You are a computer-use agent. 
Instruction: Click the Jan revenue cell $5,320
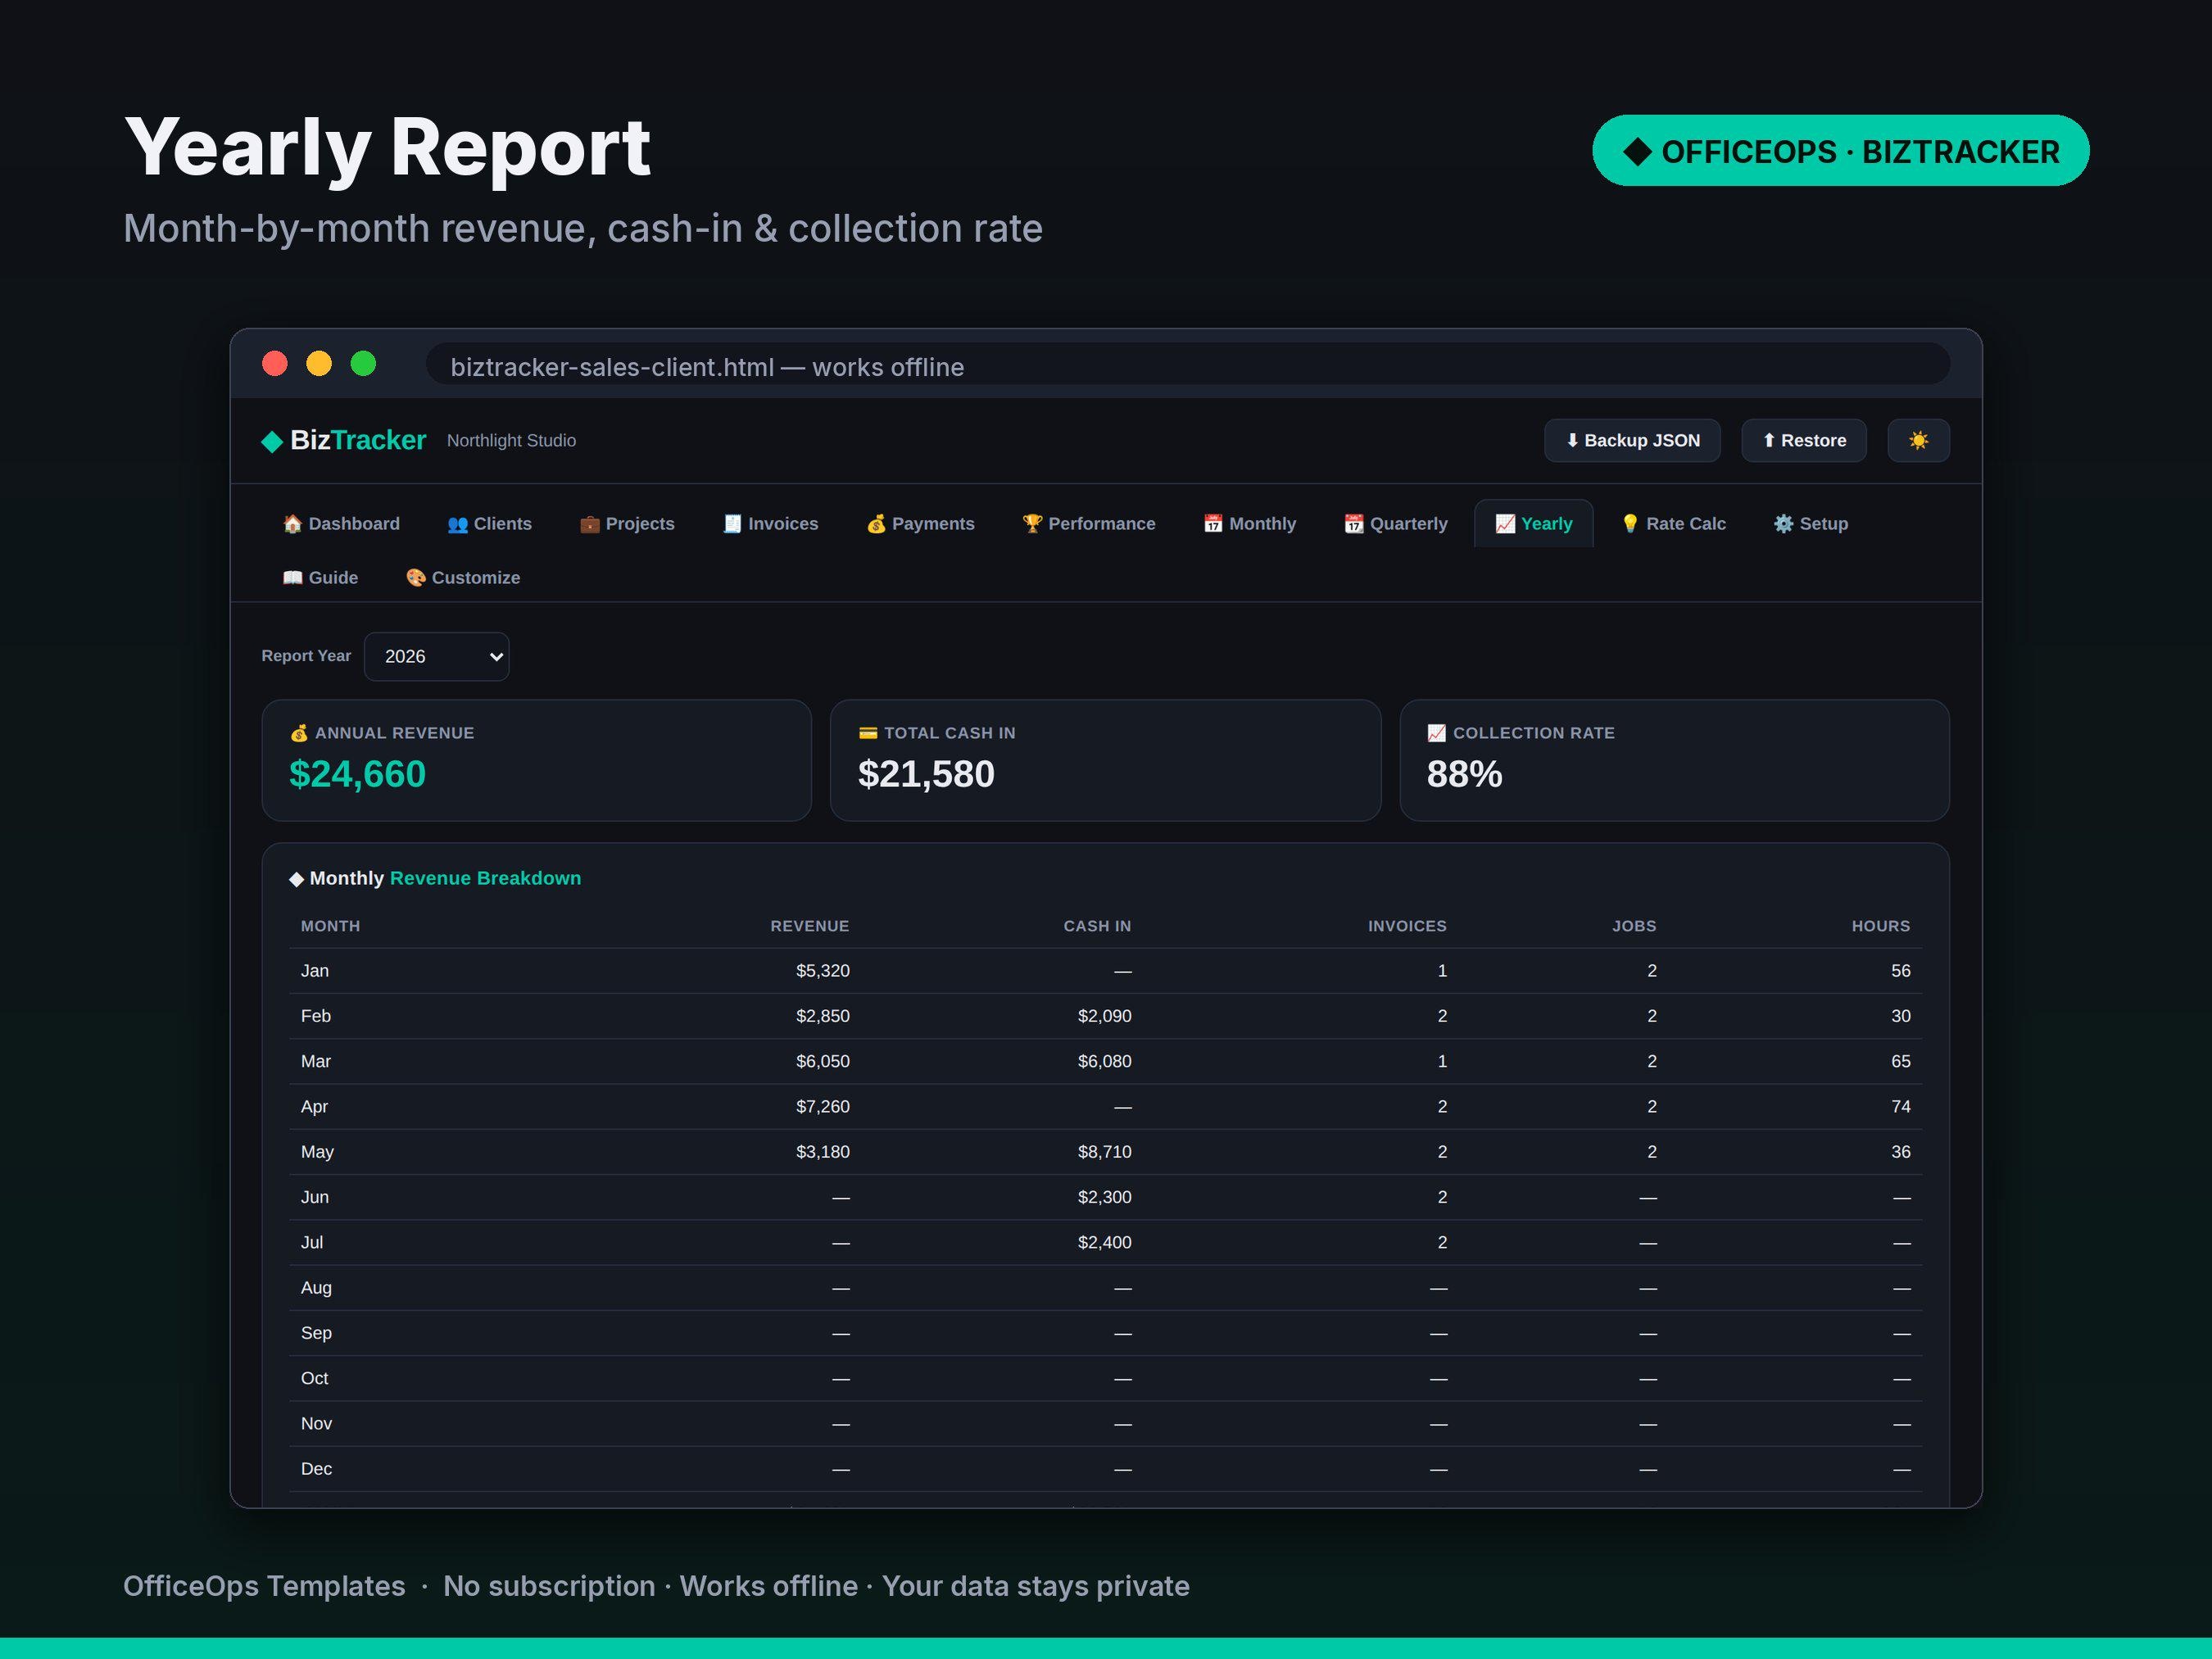823,971
